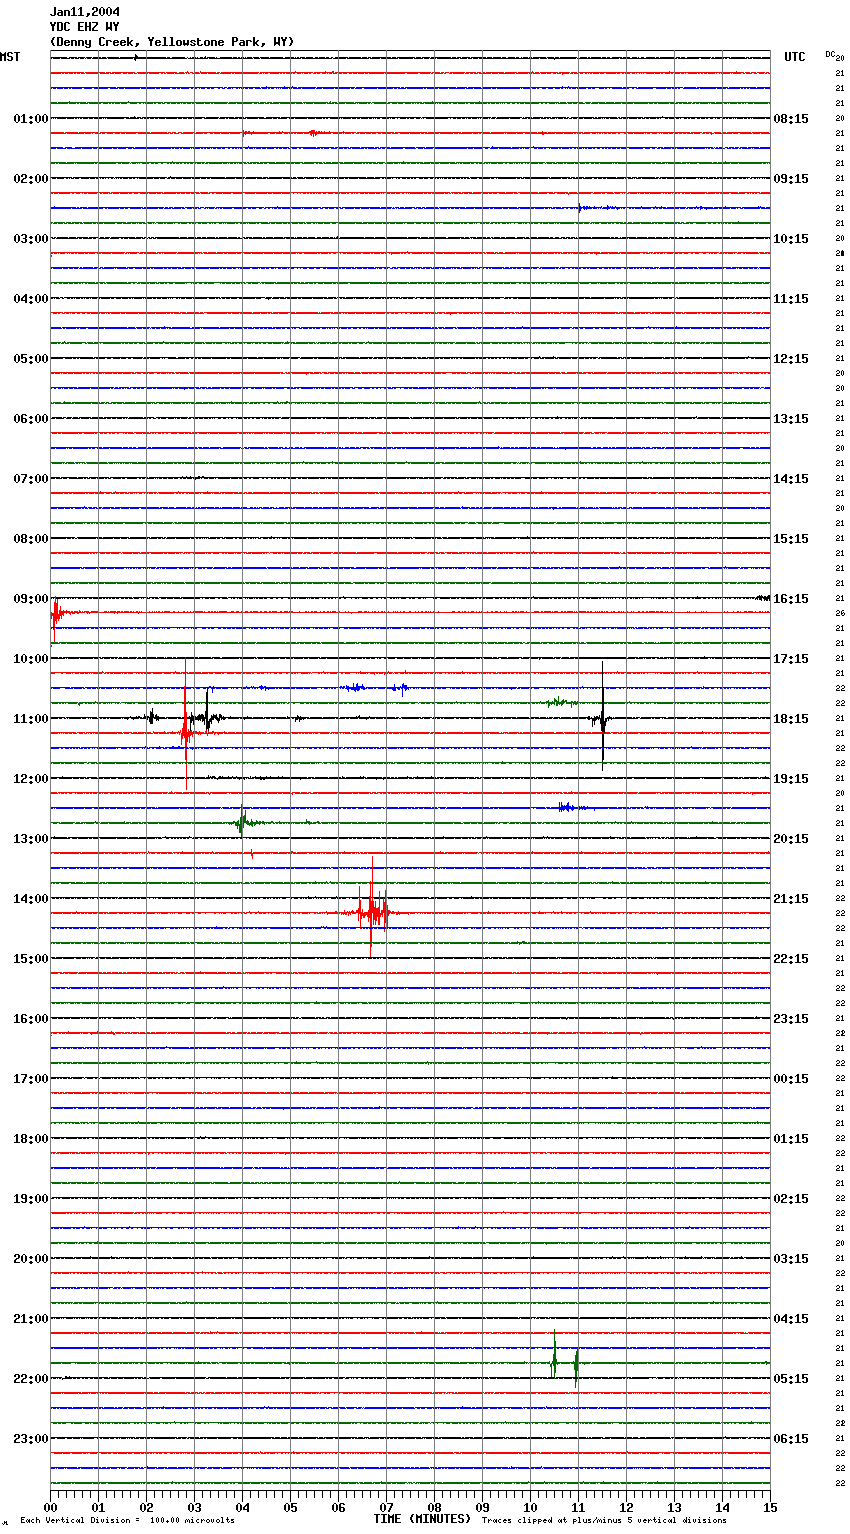Click the 14:15 UTC time label
This screenshot has width=850, height=1534.
click(x=791, y=479)
